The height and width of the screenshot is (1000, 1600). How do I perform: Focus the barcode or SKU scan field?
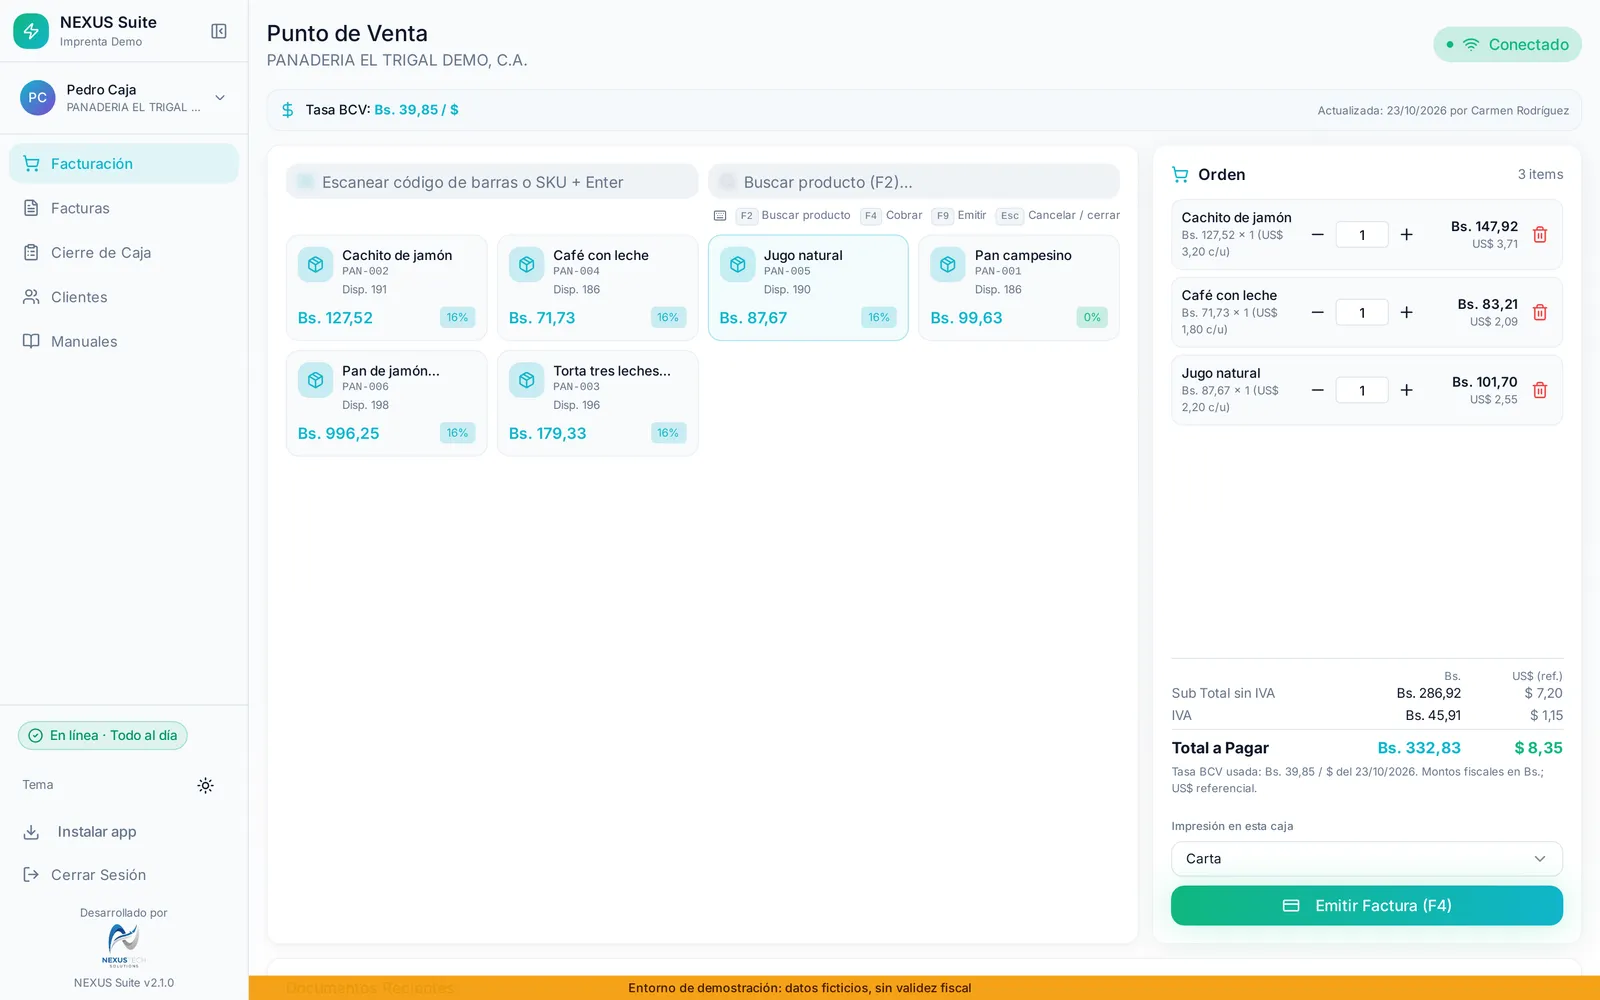pyautogui.click(x=492, y=182)
